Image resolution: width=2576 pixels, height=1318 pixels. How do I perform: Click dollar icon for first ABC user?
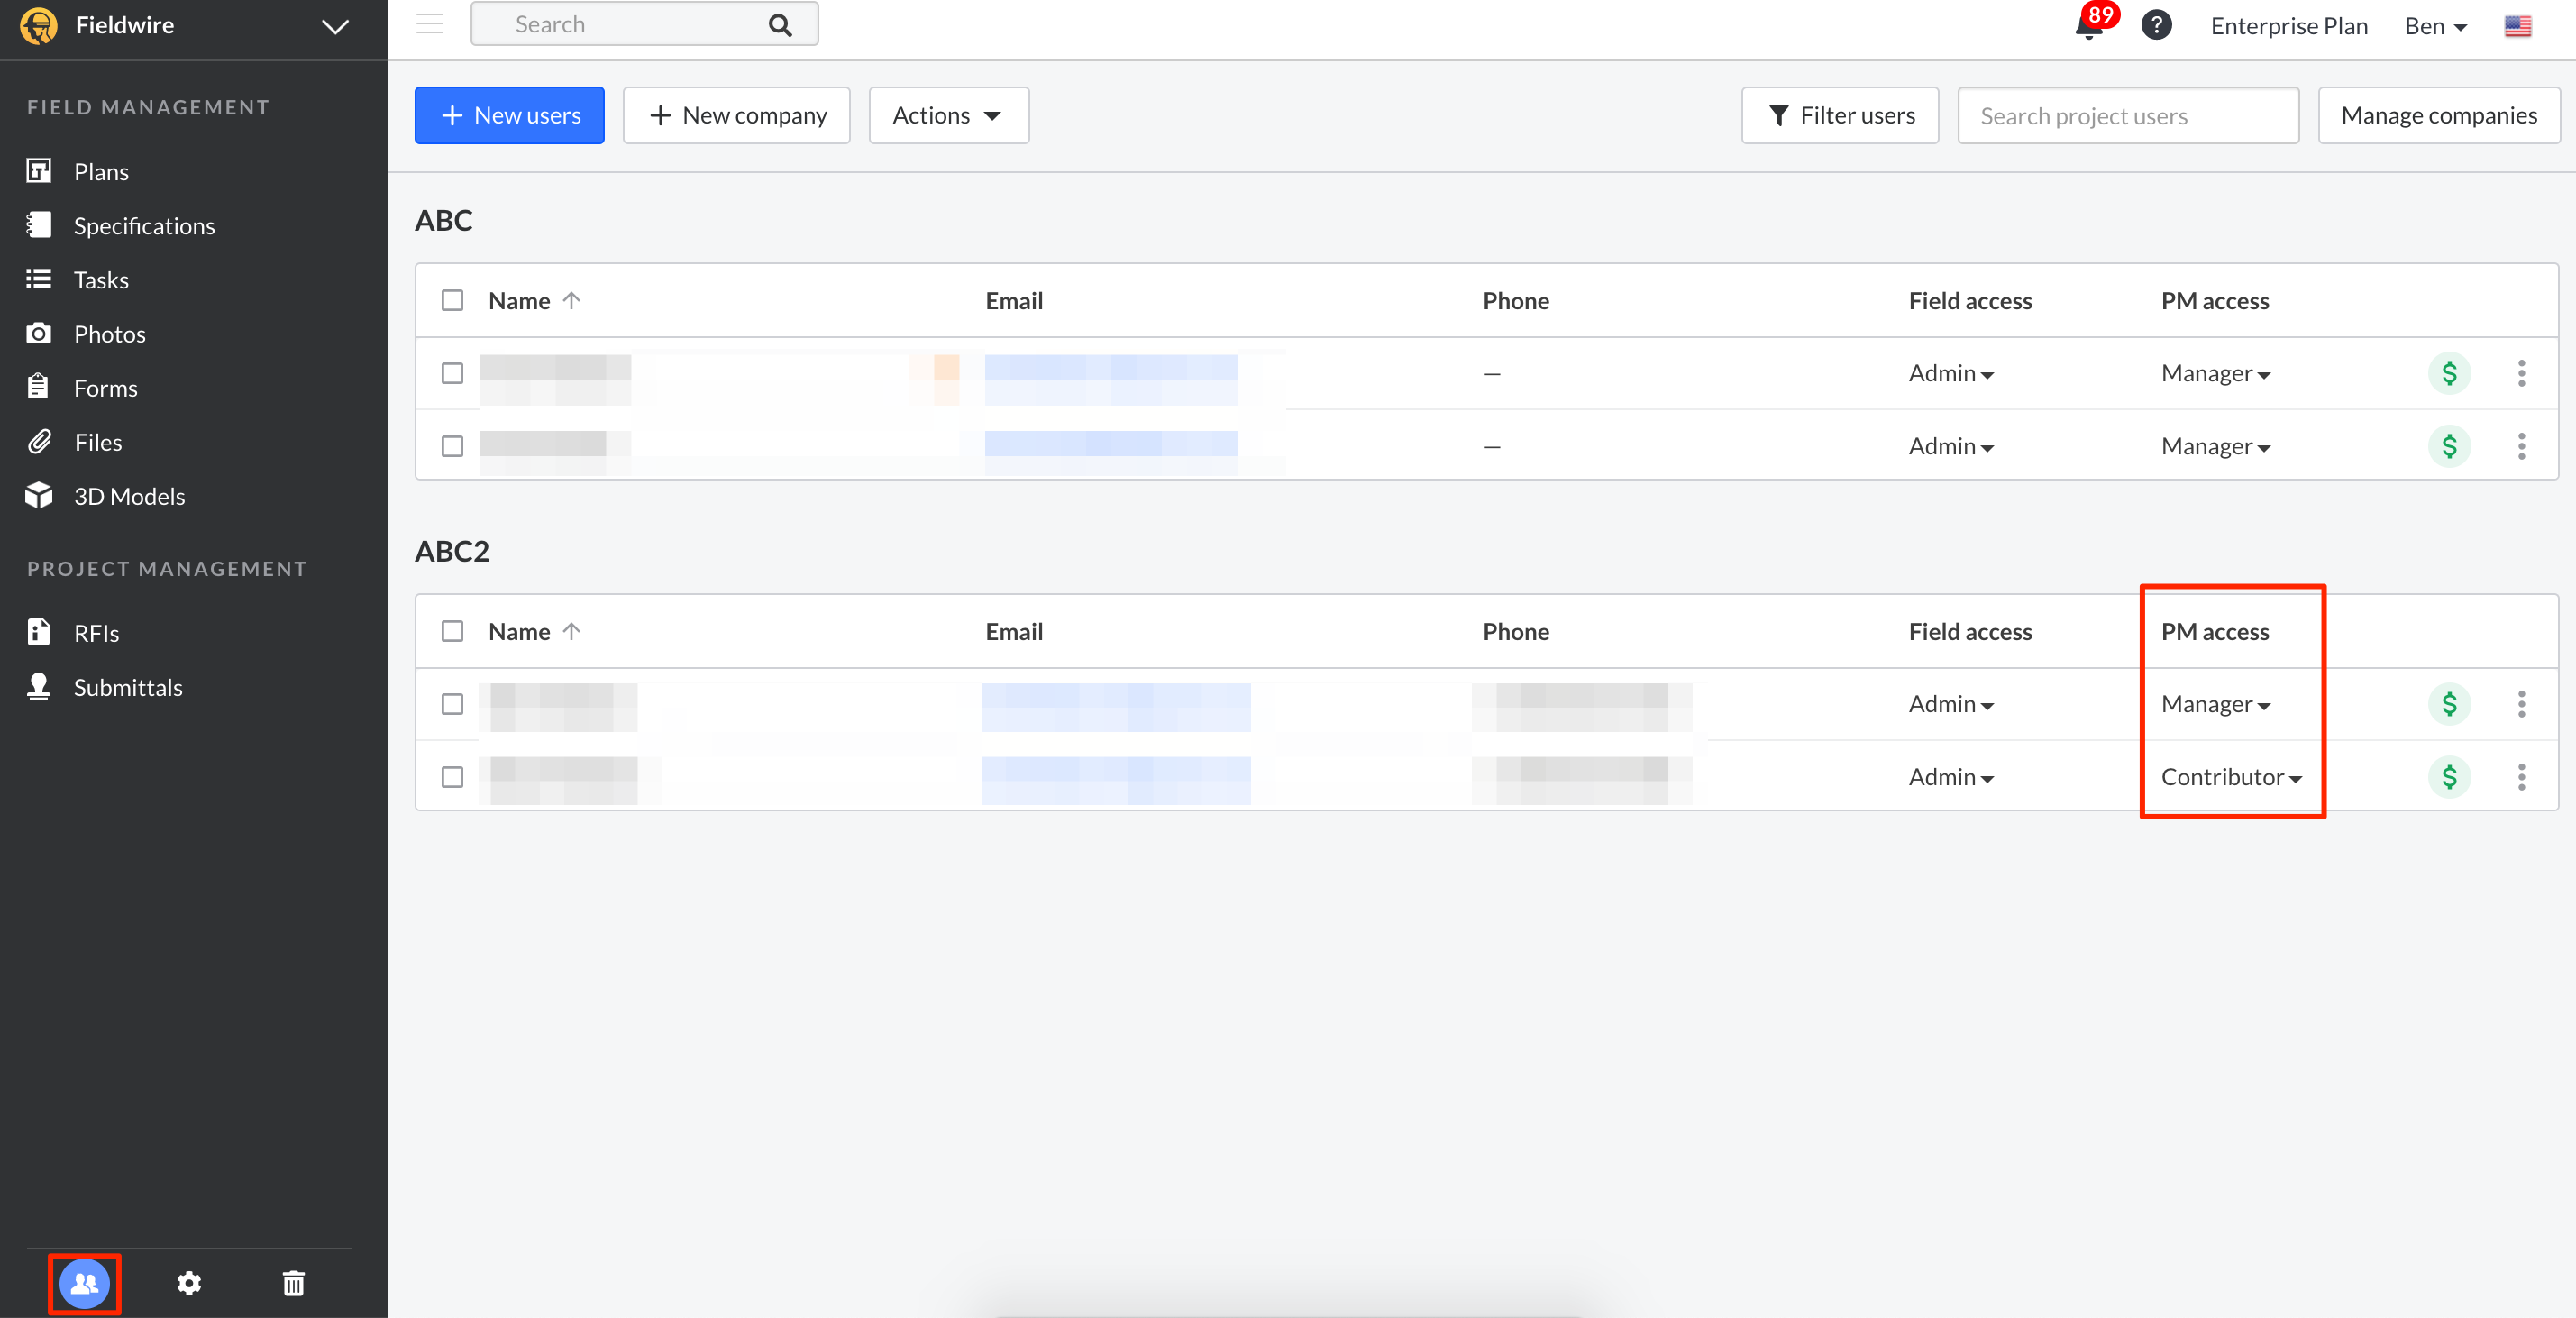[x=2449, y=373]
